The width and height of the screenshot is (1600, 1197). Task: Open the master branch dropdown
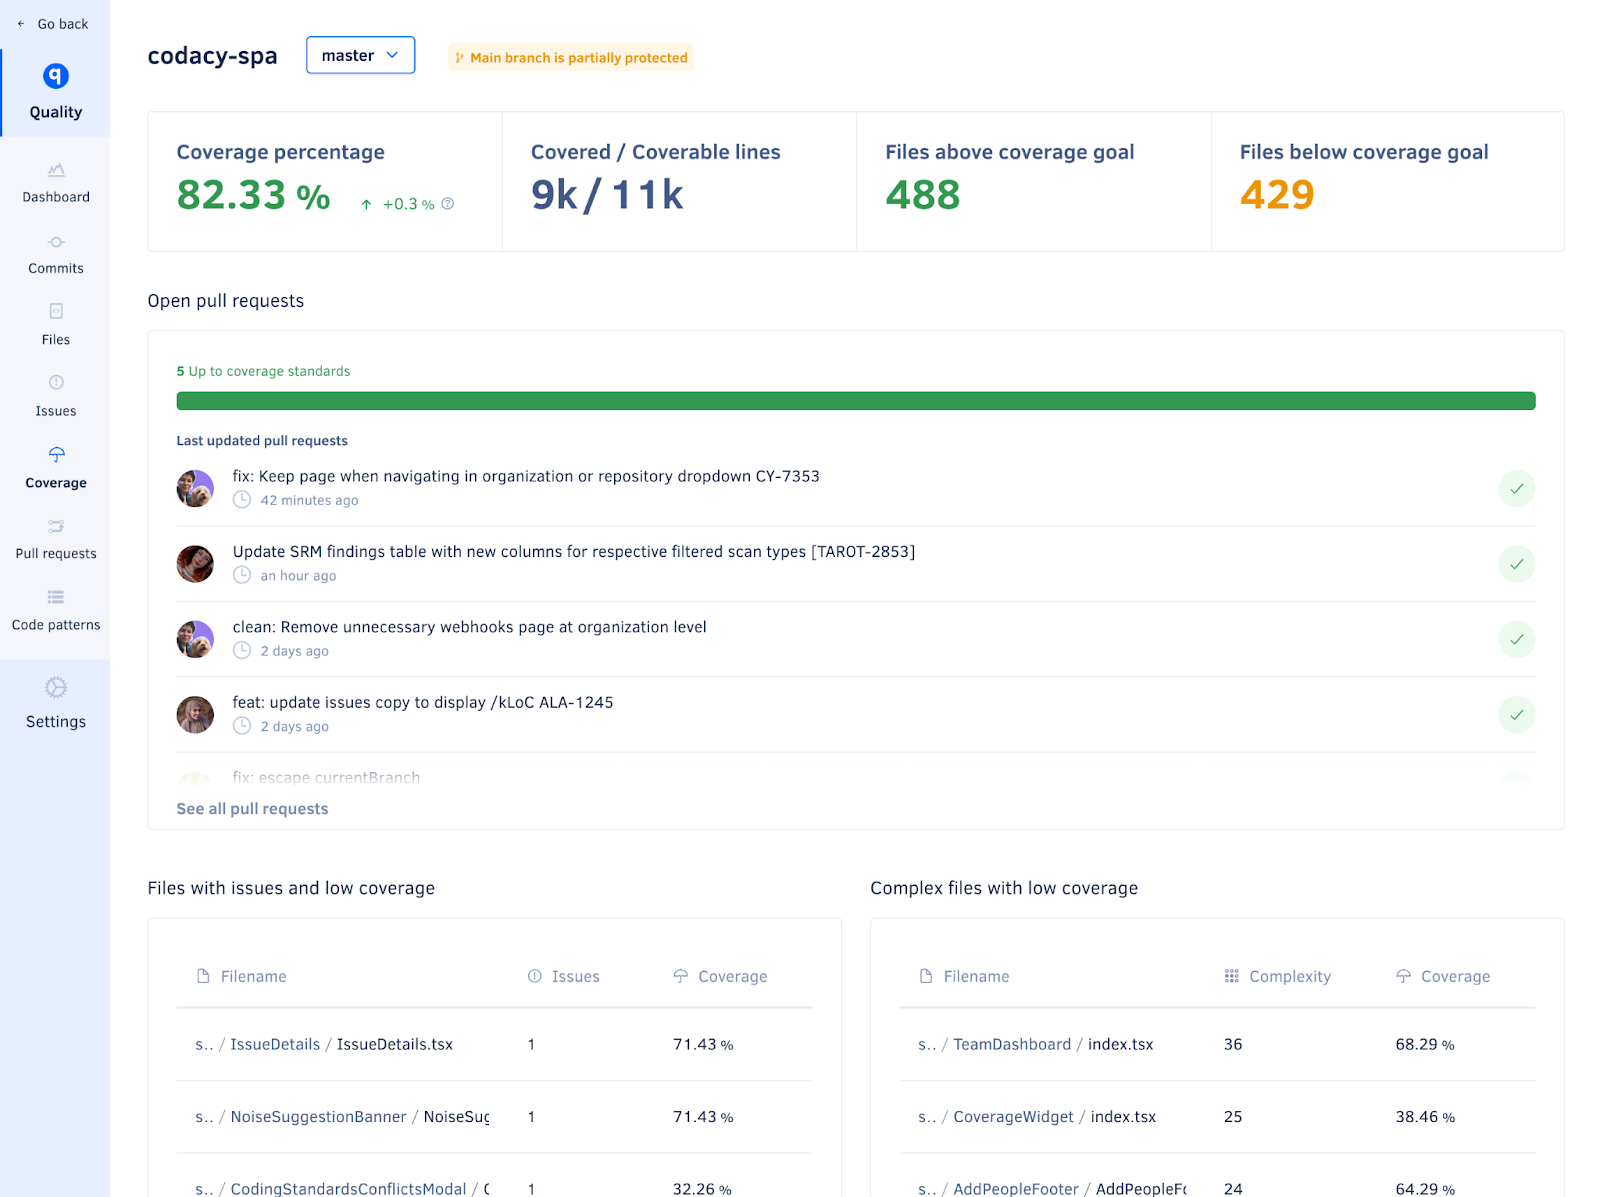click(x=360, y=55)
